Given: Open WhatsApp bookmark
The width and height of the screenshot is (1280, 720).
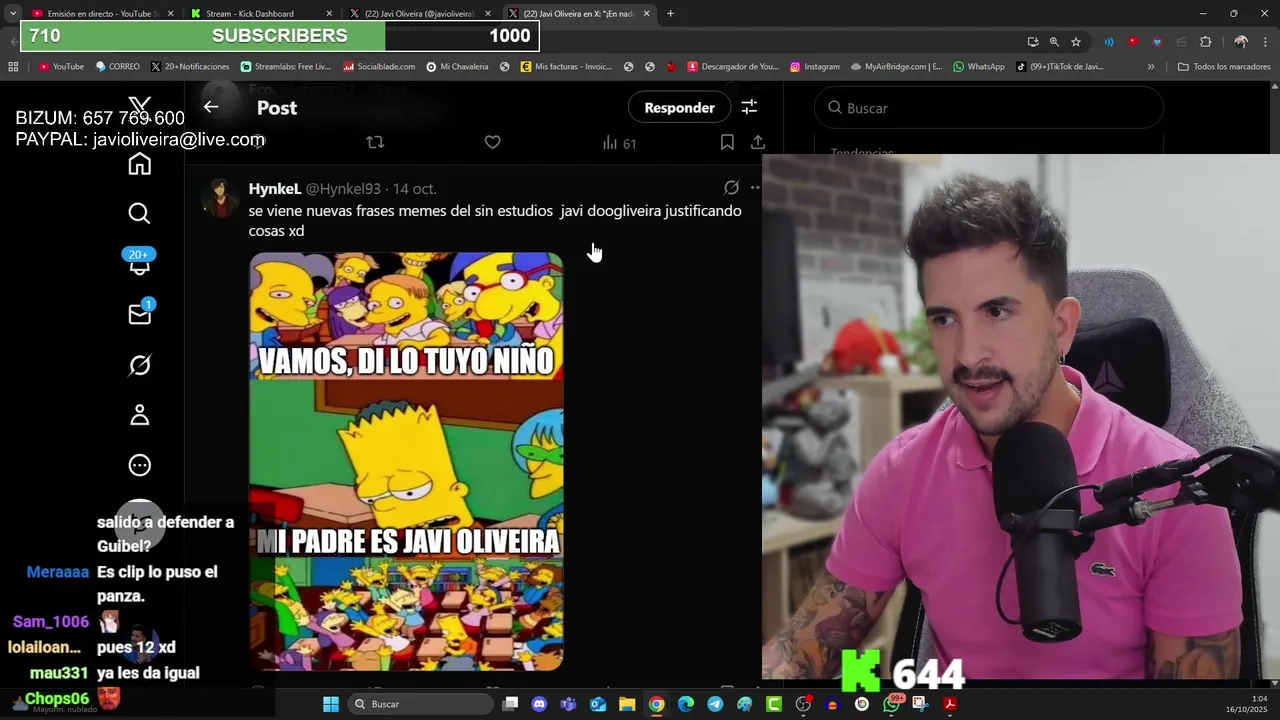Looking at the screenshot, I should pyautogui.click(x=978, y=66).
